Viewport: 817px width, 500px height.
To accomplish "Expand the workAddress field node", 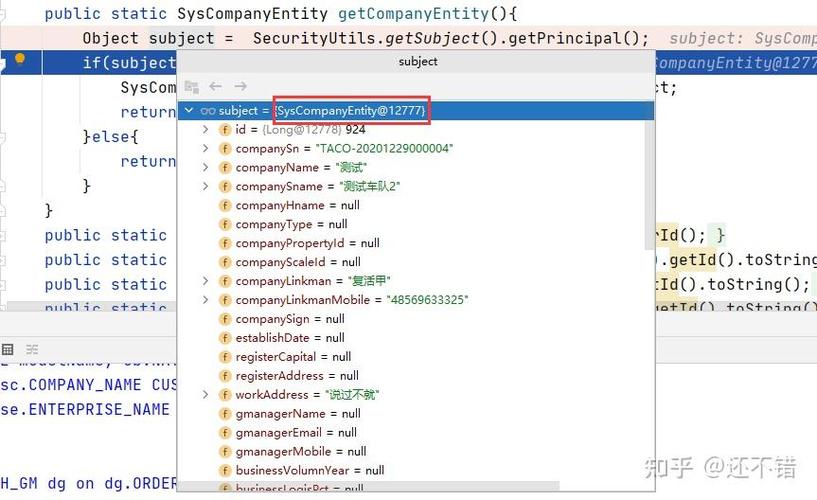I will point(205,394).
